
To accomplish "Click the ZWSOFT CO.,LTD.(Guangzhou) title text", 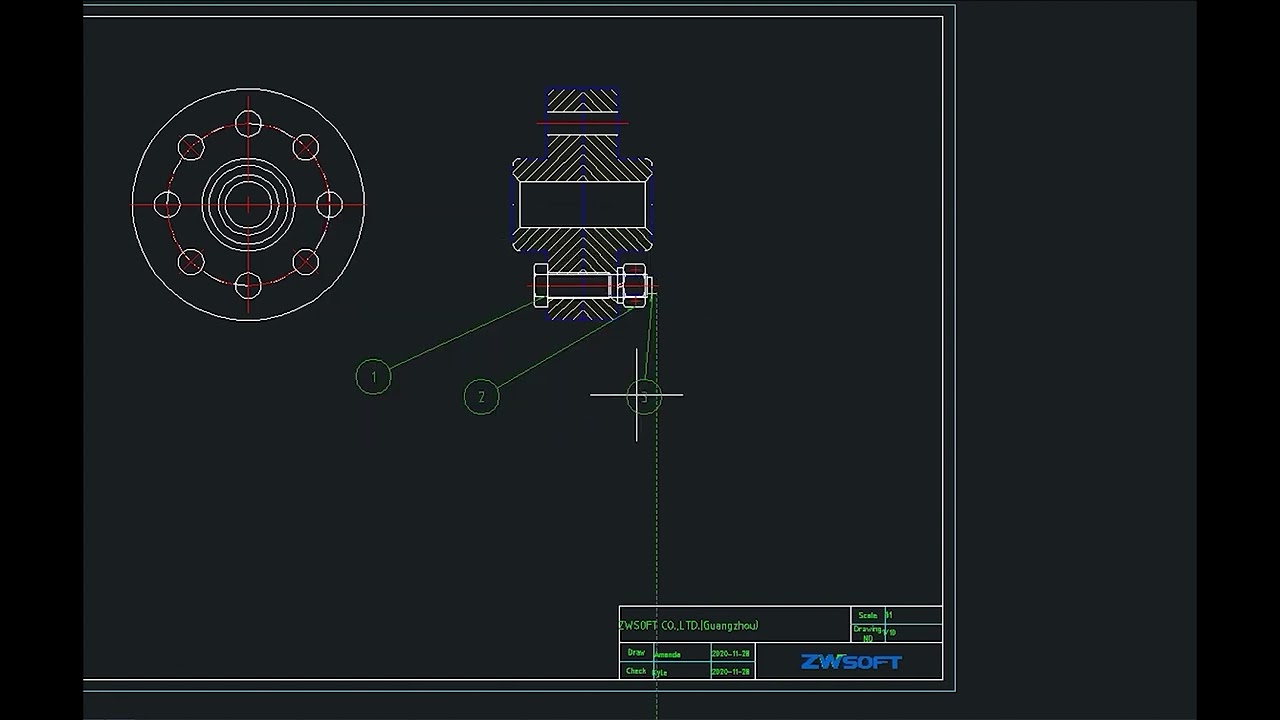I will 689,625.
